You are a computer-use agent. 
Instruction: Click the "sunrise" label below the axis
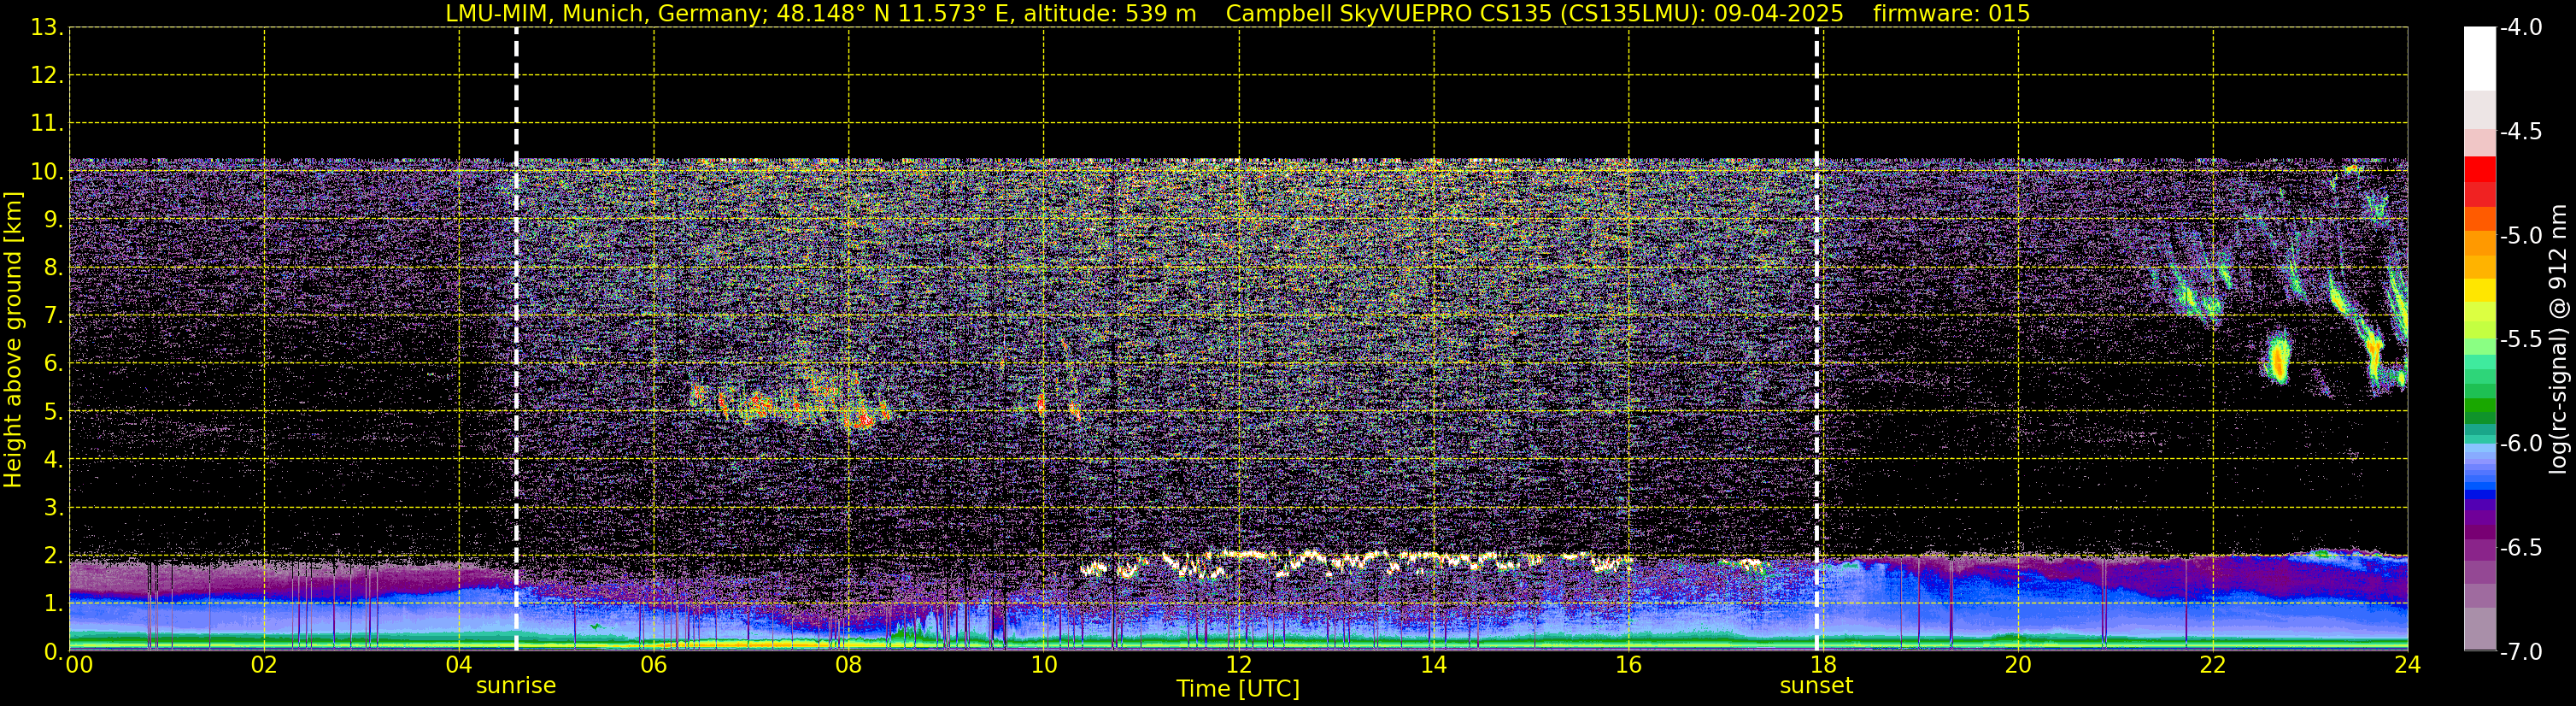516,686
